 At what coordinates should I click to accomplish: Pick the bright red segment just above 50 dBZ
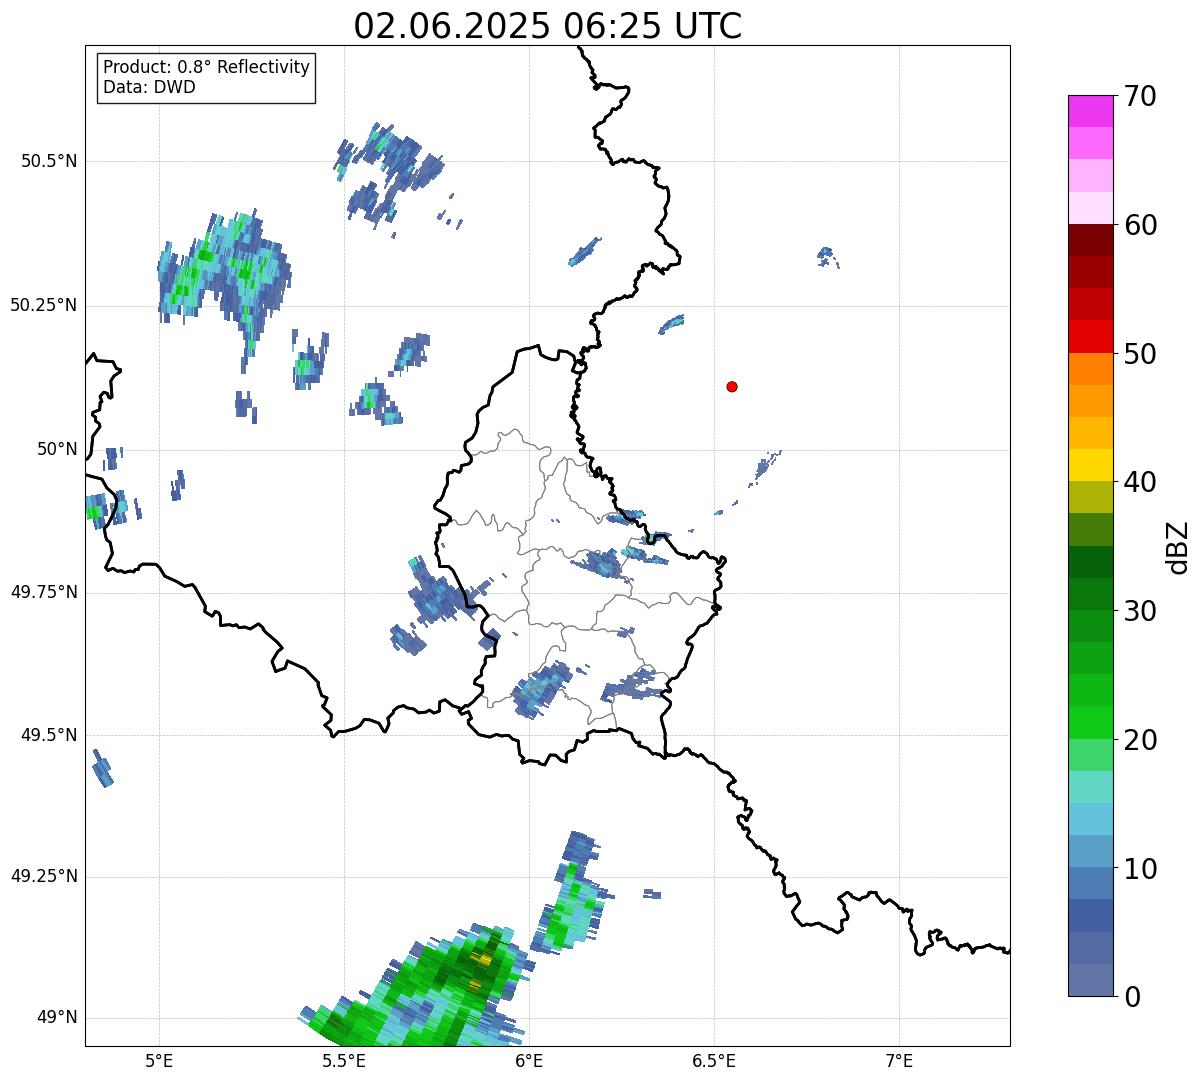(x=1090, y=336)
